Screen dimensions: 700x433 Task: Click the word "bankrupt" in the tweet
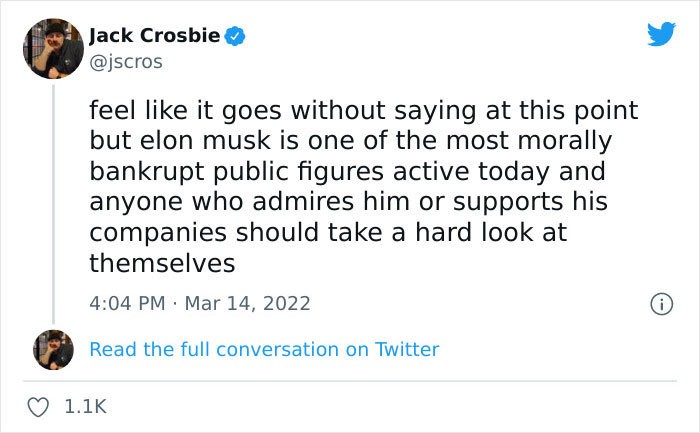pos(139,170)
